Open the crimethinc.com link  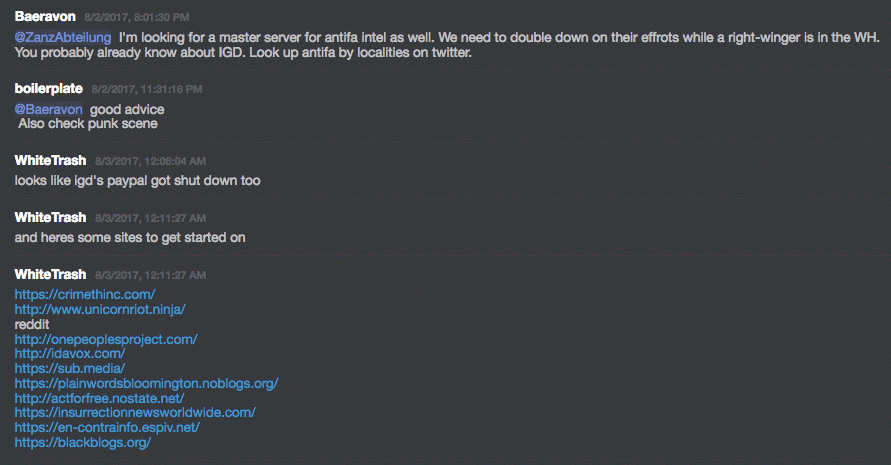click(85, 294)
